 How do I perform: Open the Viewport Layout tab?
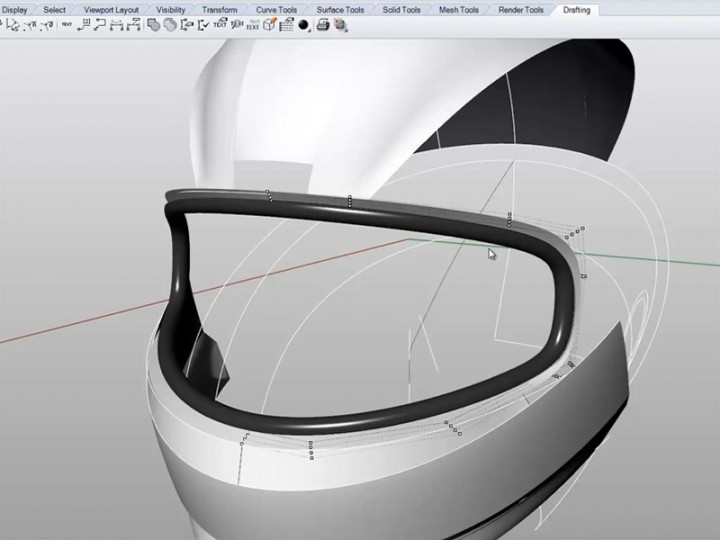click(111, 10)
